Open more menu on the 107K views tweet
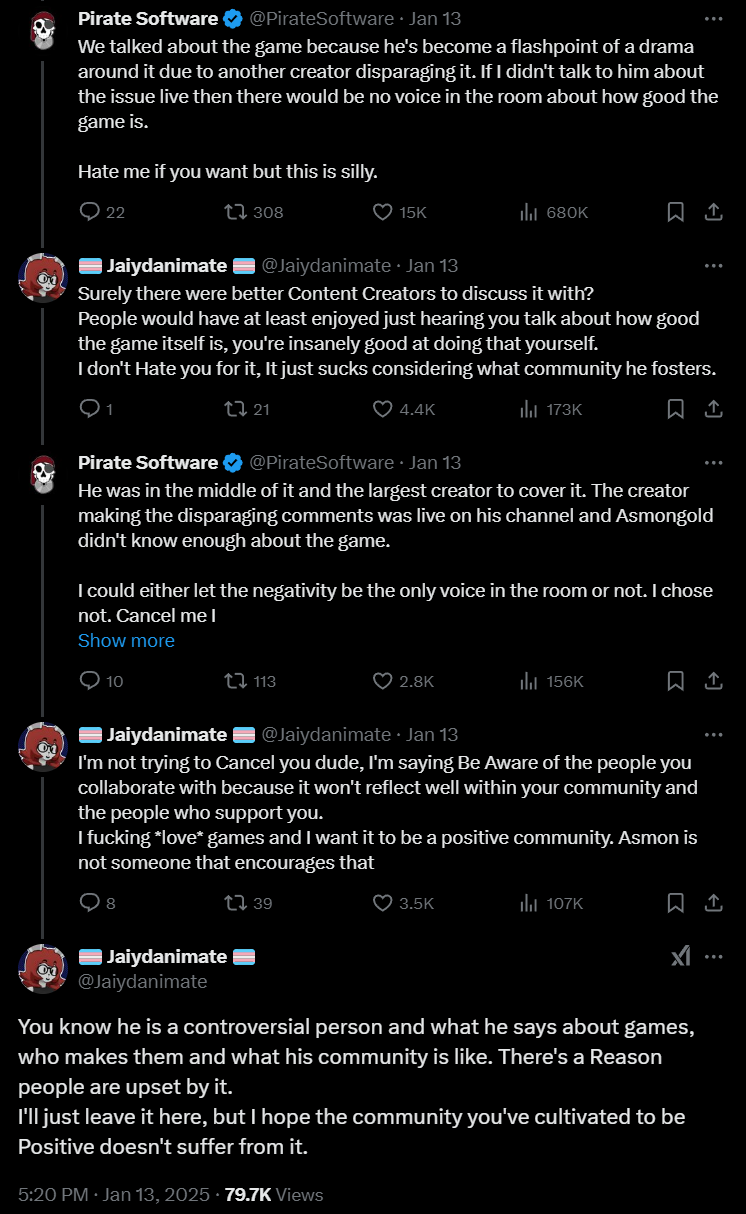The image size is (746, 1214). tap(713, 735)
